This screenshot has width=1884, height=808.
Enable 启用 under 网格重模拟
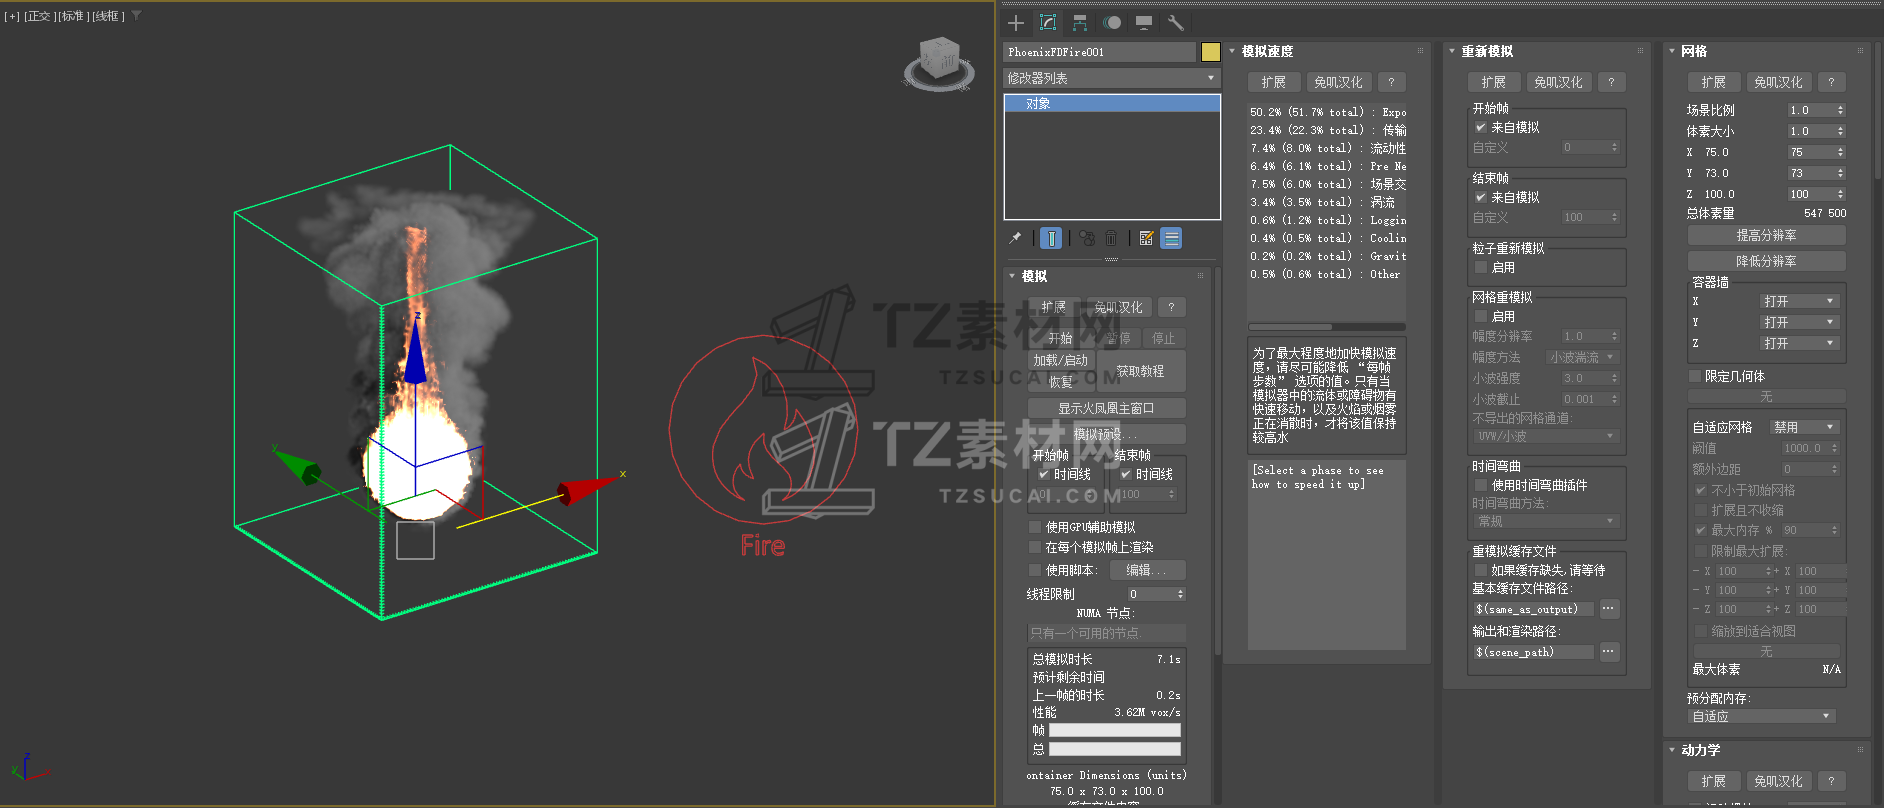tap(1481, 317)
